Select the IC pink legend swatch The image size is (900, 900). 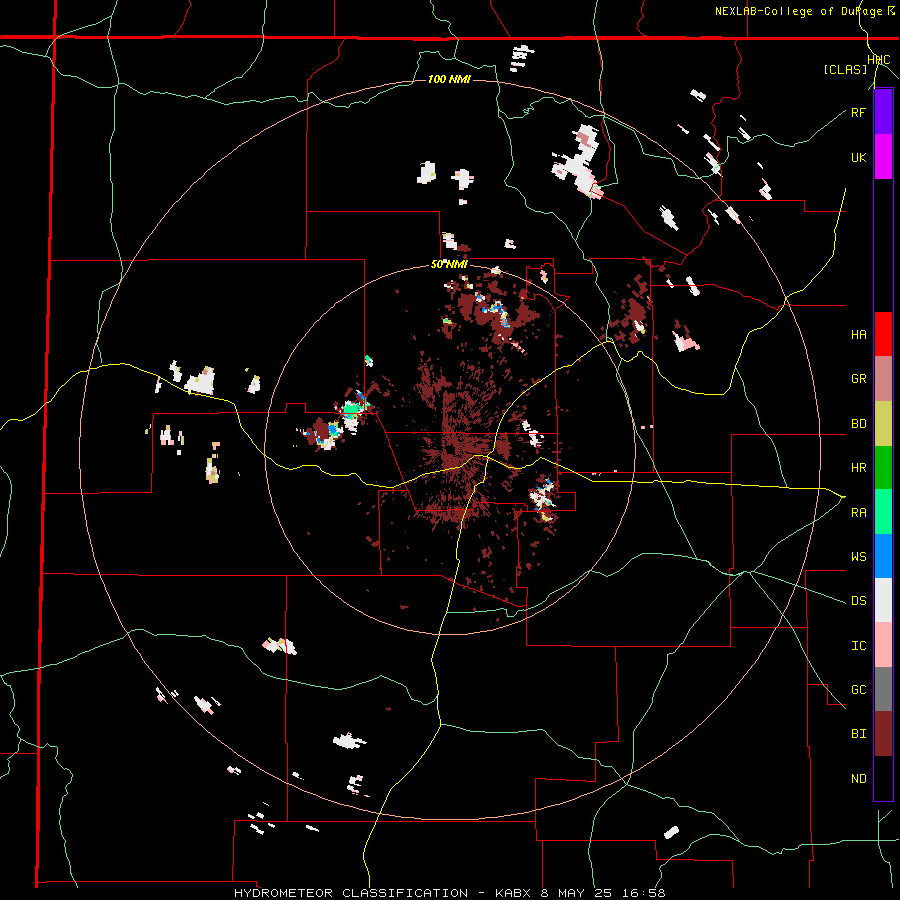(x=883, y=645)
